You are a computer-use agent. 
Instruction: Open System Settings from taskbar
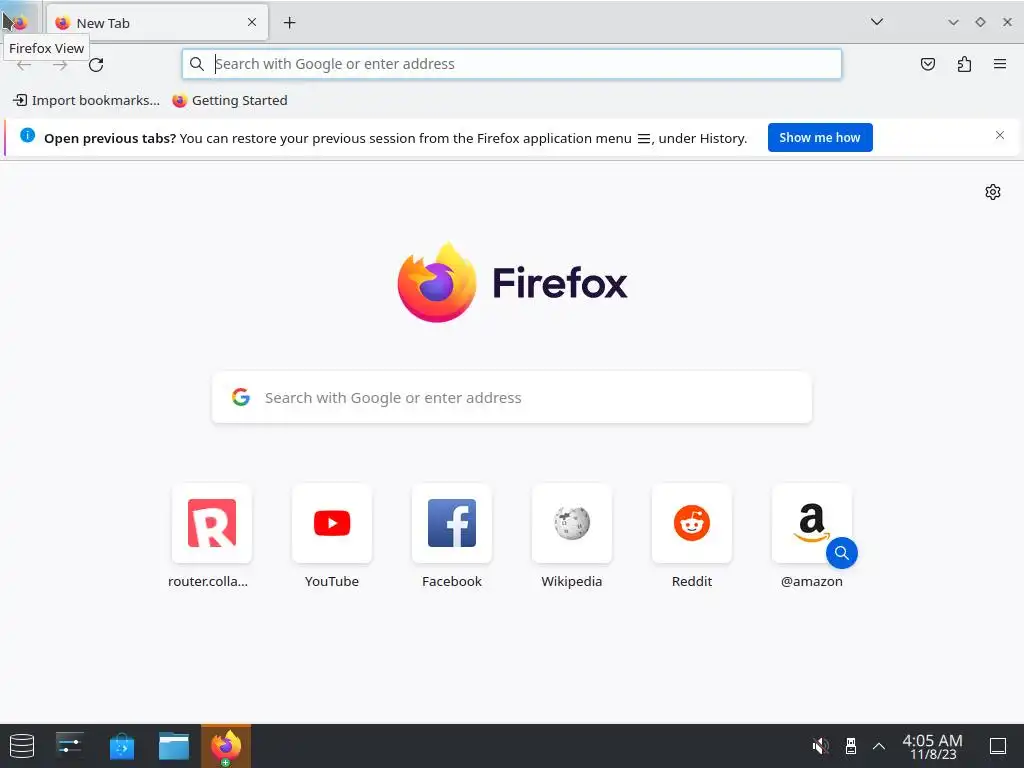click(69, 746)
